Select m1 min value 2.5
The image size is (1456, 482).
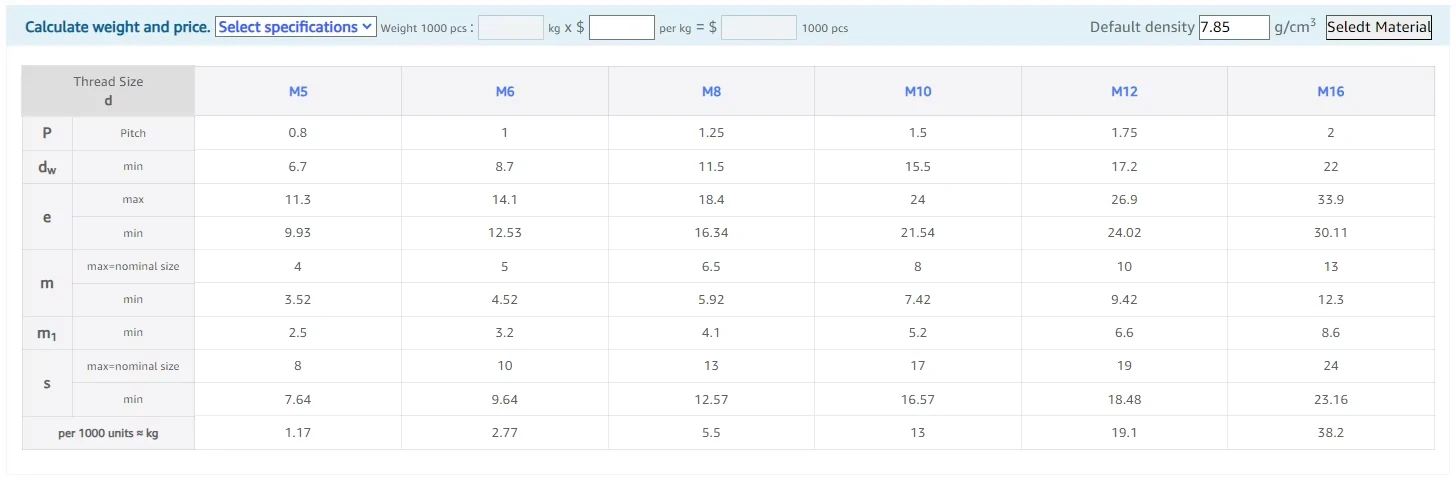click(x=298, y=333)
